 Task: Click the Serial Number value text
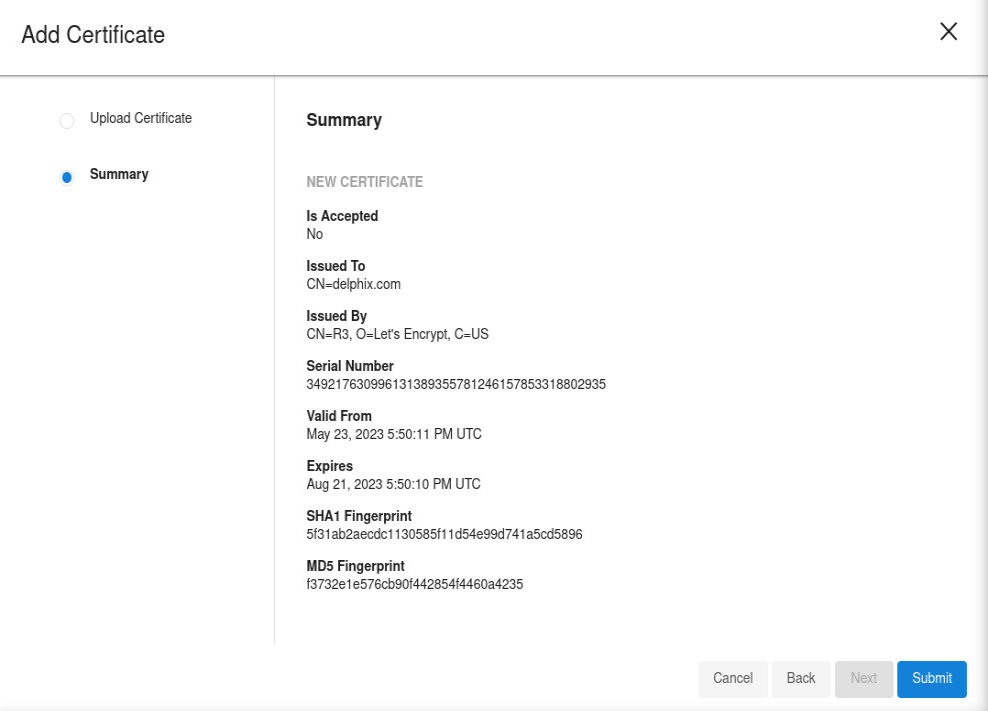(x=456, y=384)
